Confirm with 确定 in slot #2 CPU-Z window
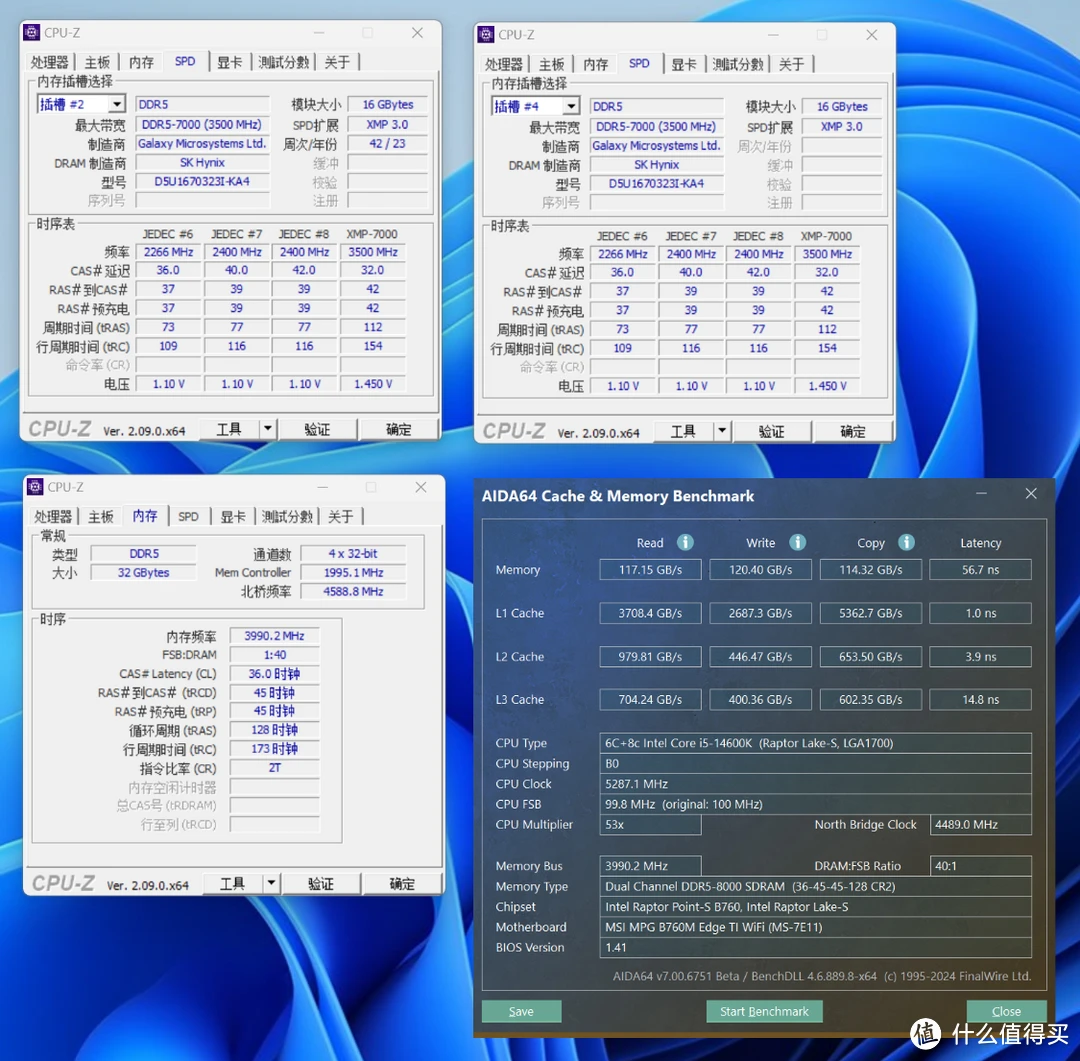1080x1061 pixels. click(399, 429)
